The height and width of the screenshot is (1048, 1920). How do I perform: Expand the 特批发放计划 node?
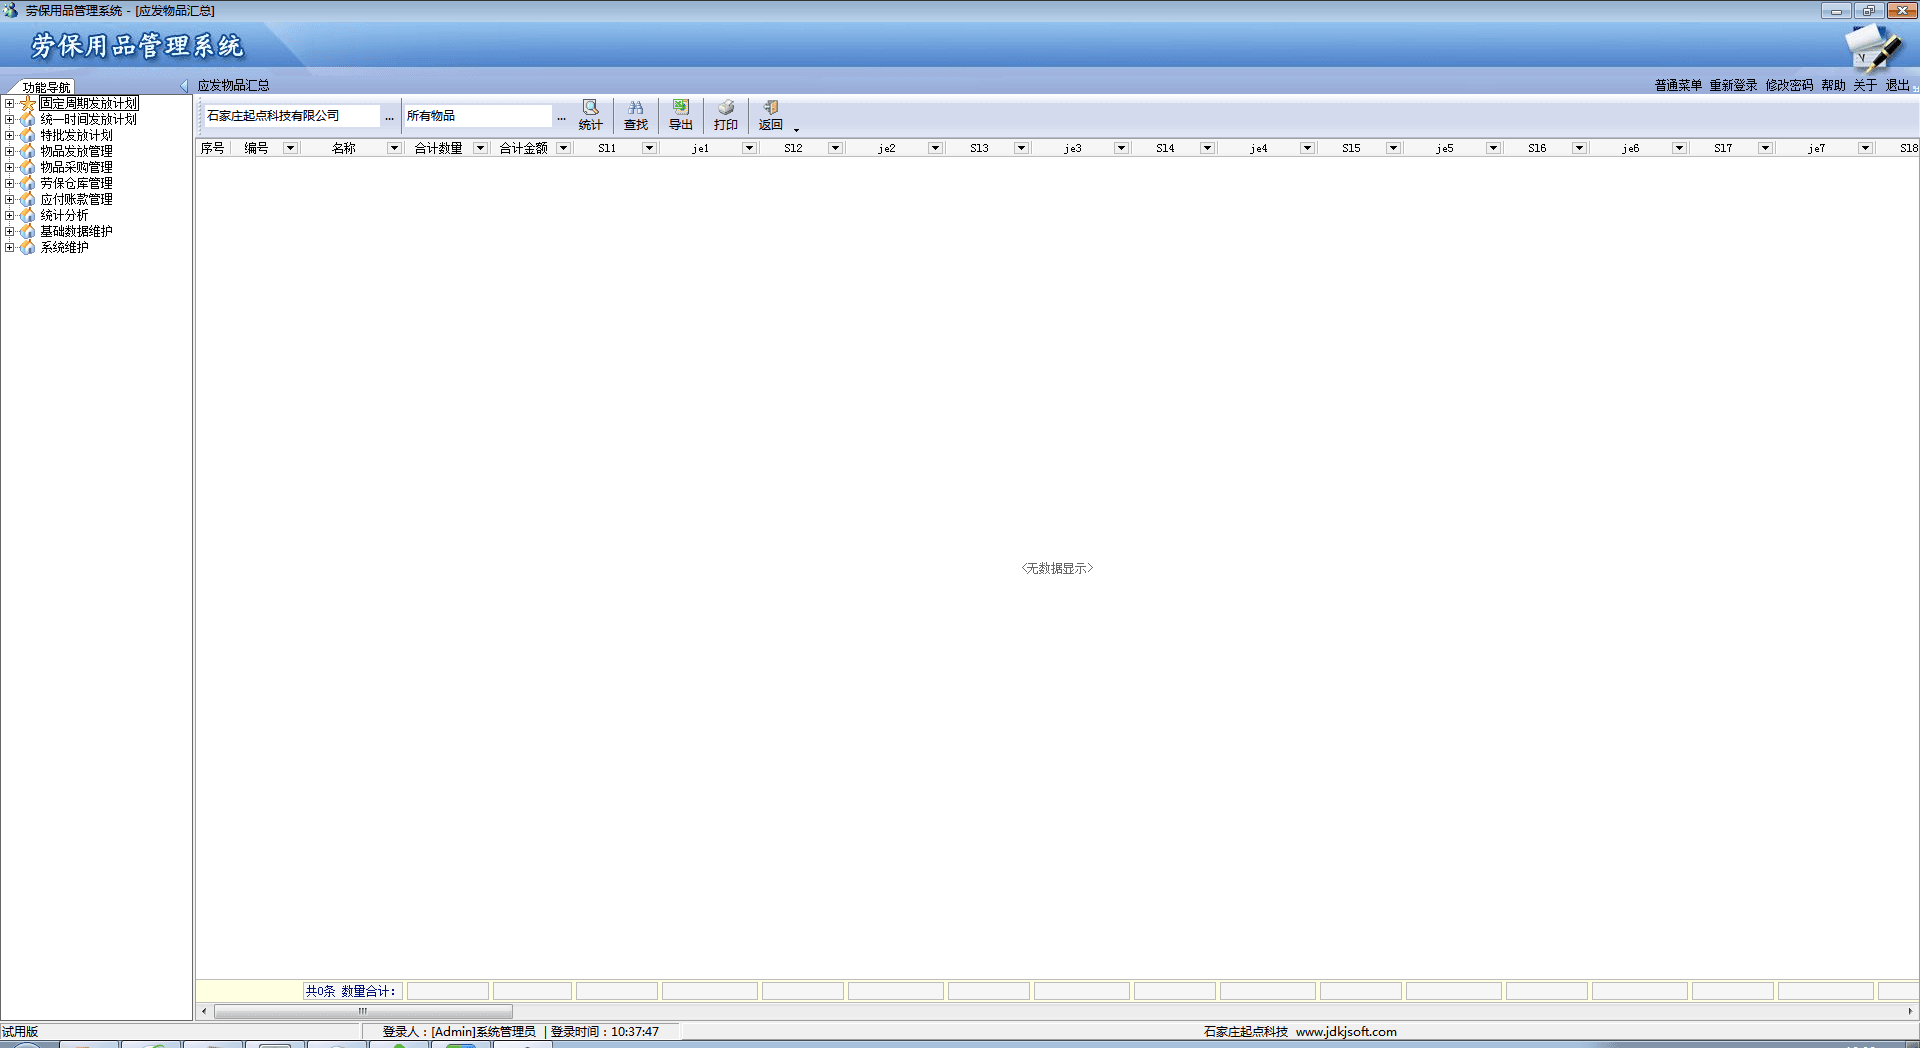coord(9,136)
